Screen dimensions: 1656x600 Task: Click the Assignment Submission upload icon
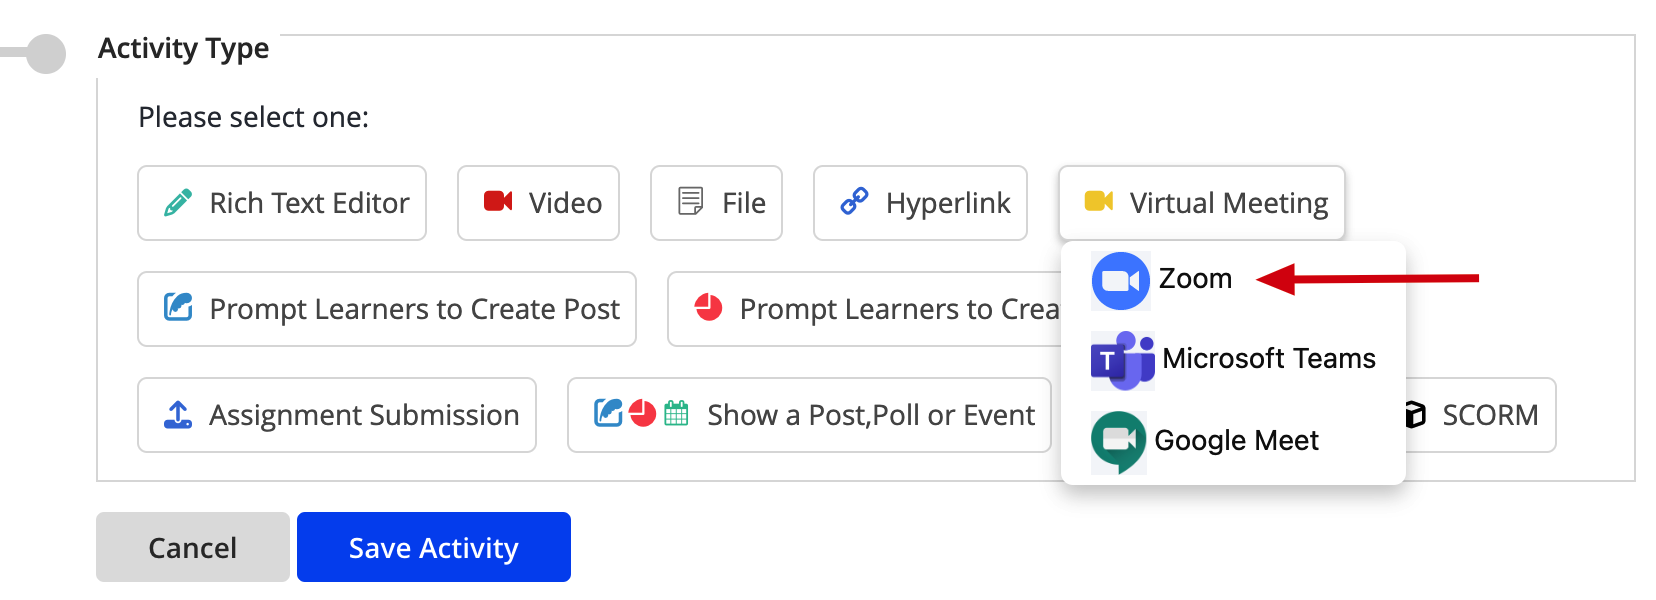[x=178, y=415]
